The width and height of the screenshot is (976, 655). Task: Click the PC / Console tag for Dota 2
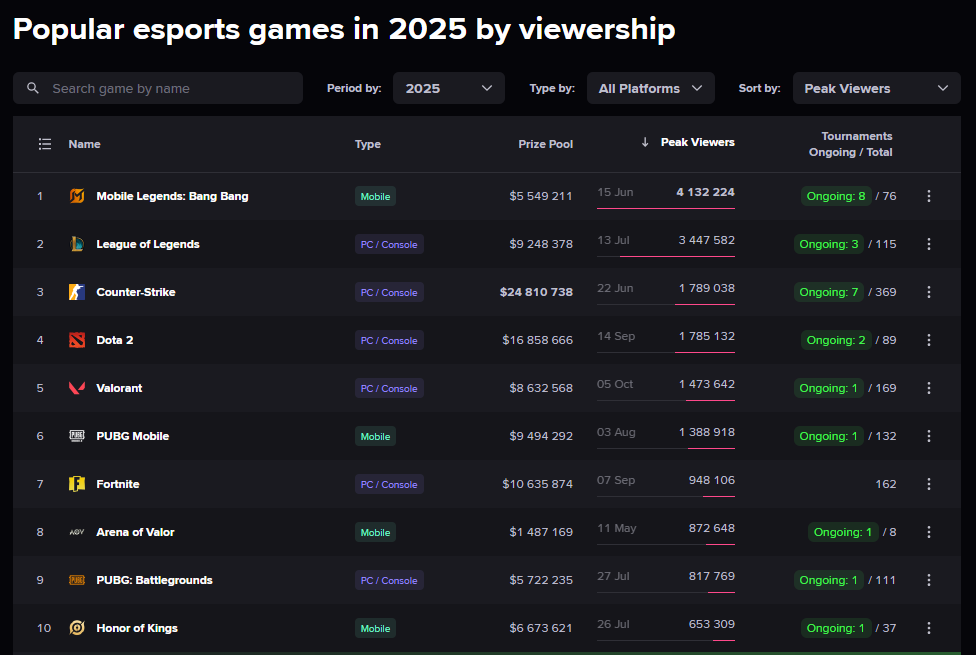pyautogui.click(x=389, y=340)
